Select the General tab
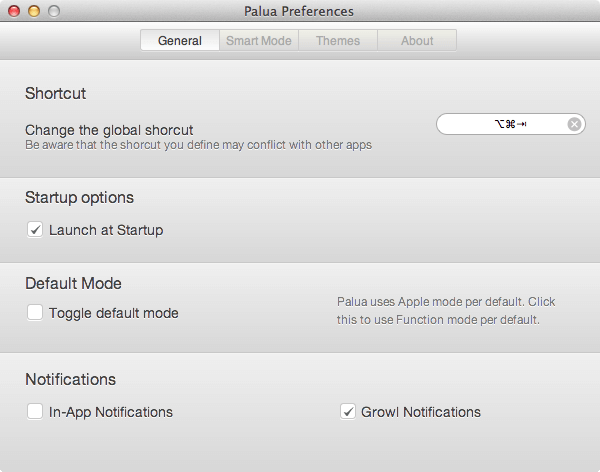This screenshot has height=472, width=600. [180, 40]
